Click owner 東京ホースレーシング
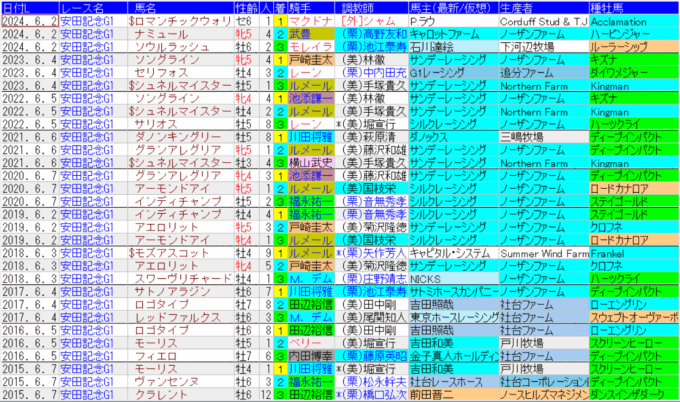680x402 pixels. [x=453, y=317]
